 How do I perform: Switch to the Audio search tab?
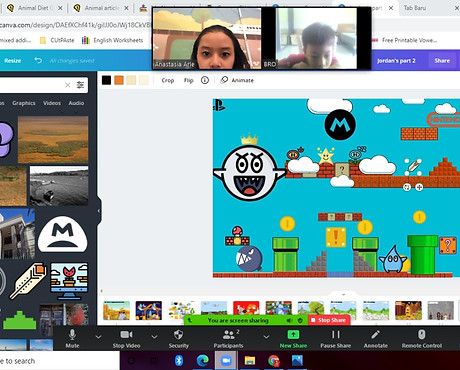pos(76,103)
